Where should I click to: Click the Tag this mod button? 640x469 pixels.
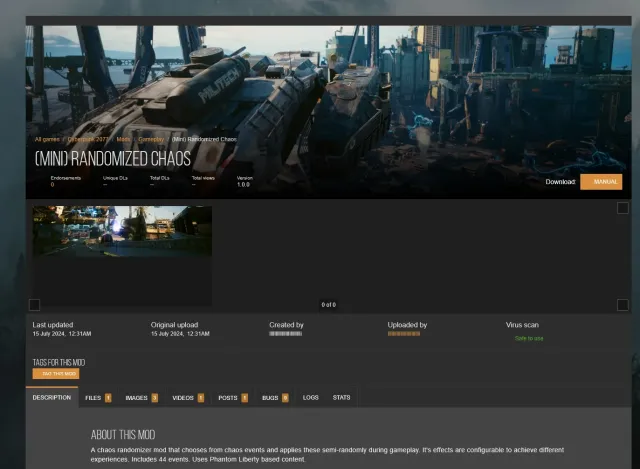[56, 373]
